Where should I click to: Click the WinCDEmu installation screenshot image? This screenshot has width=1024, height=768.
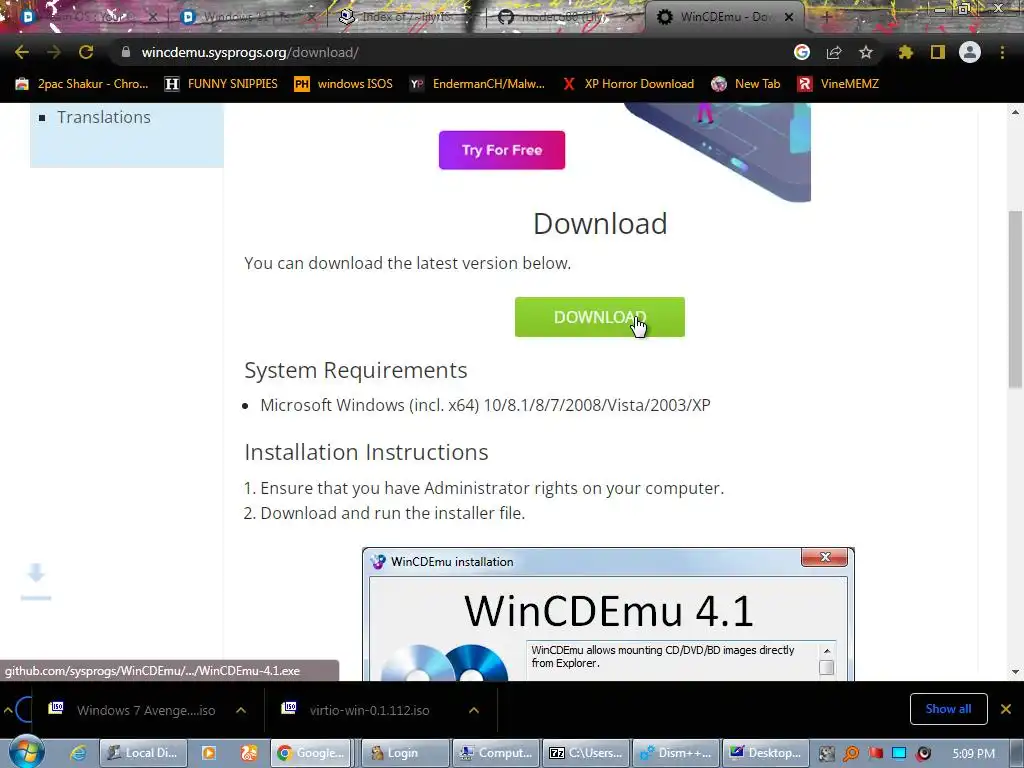coord(608,614)
